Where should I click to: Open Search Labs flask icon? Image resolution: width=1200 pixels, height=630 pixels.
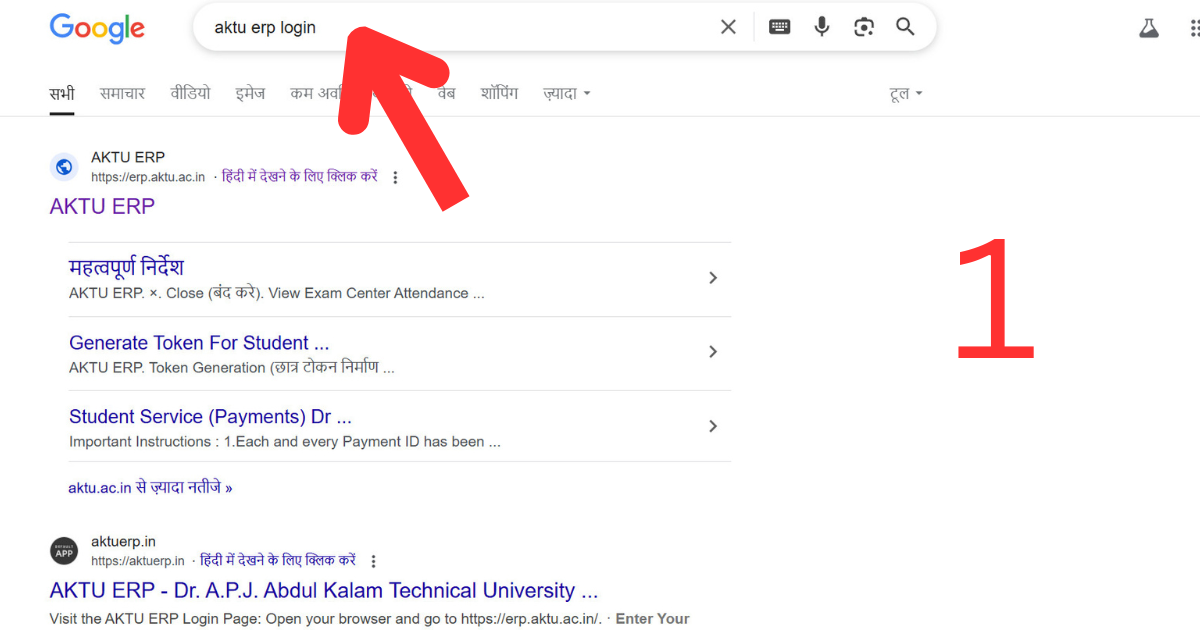click(x=1149, y=28)
